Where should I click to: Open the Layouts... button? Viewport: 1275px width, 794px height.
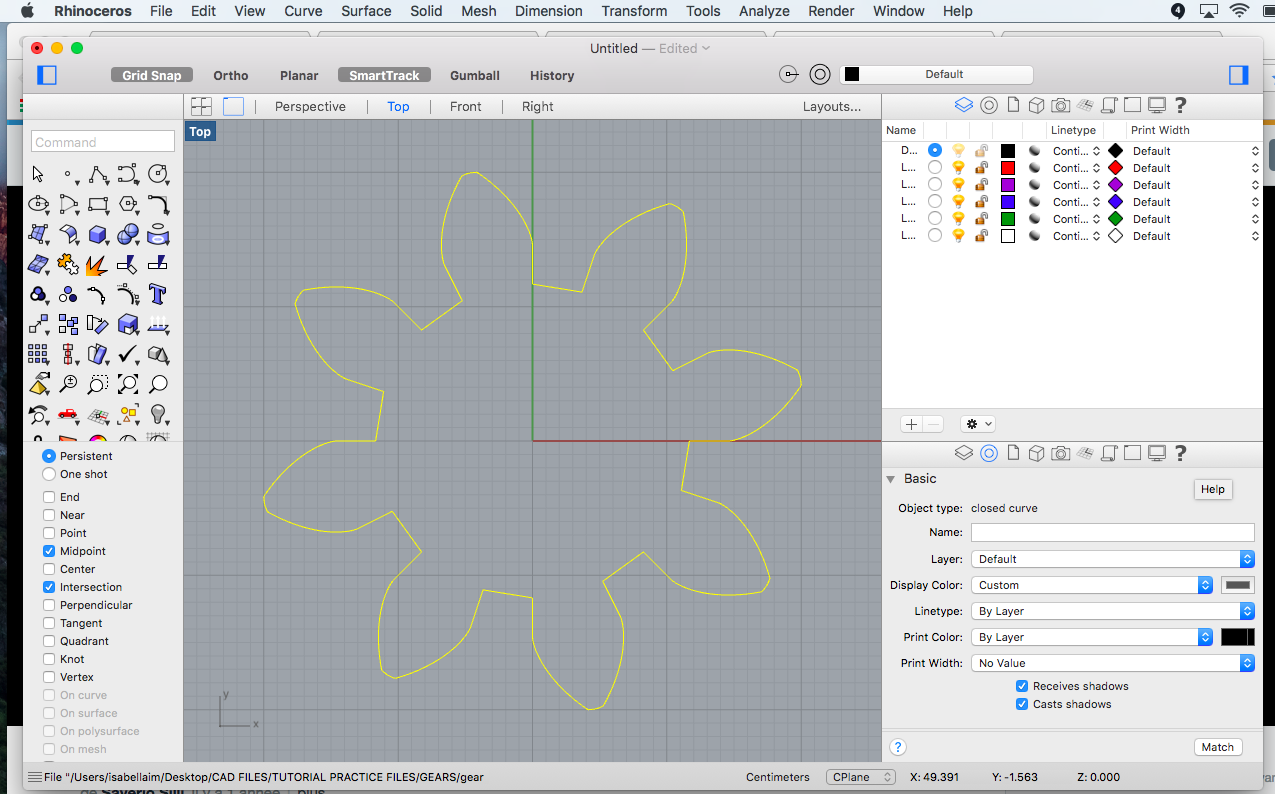coord(832,106)
